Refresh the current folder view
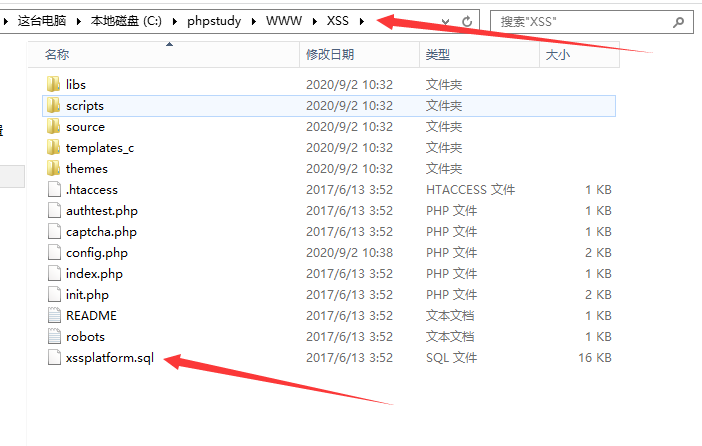The image size is (702, 446). point(468,21)
